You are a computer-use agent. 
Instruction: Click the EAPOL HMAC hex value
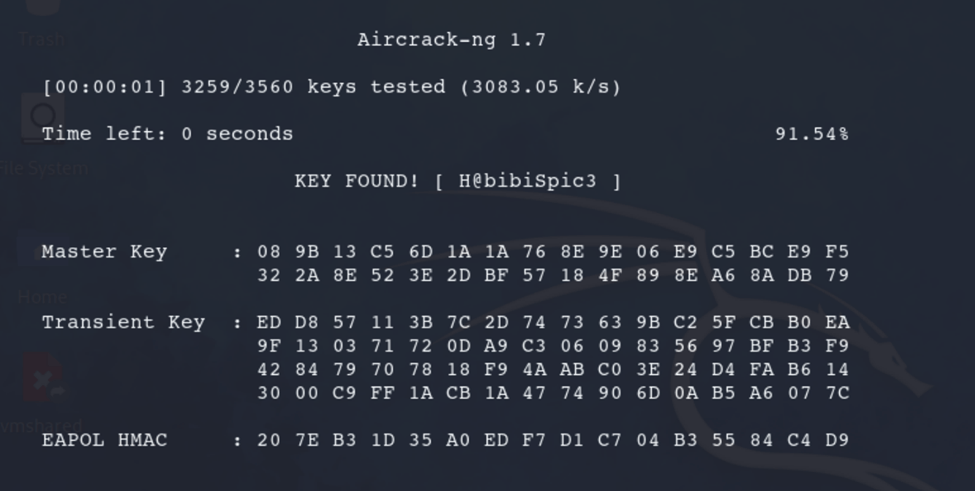click(x=553, y=440)
